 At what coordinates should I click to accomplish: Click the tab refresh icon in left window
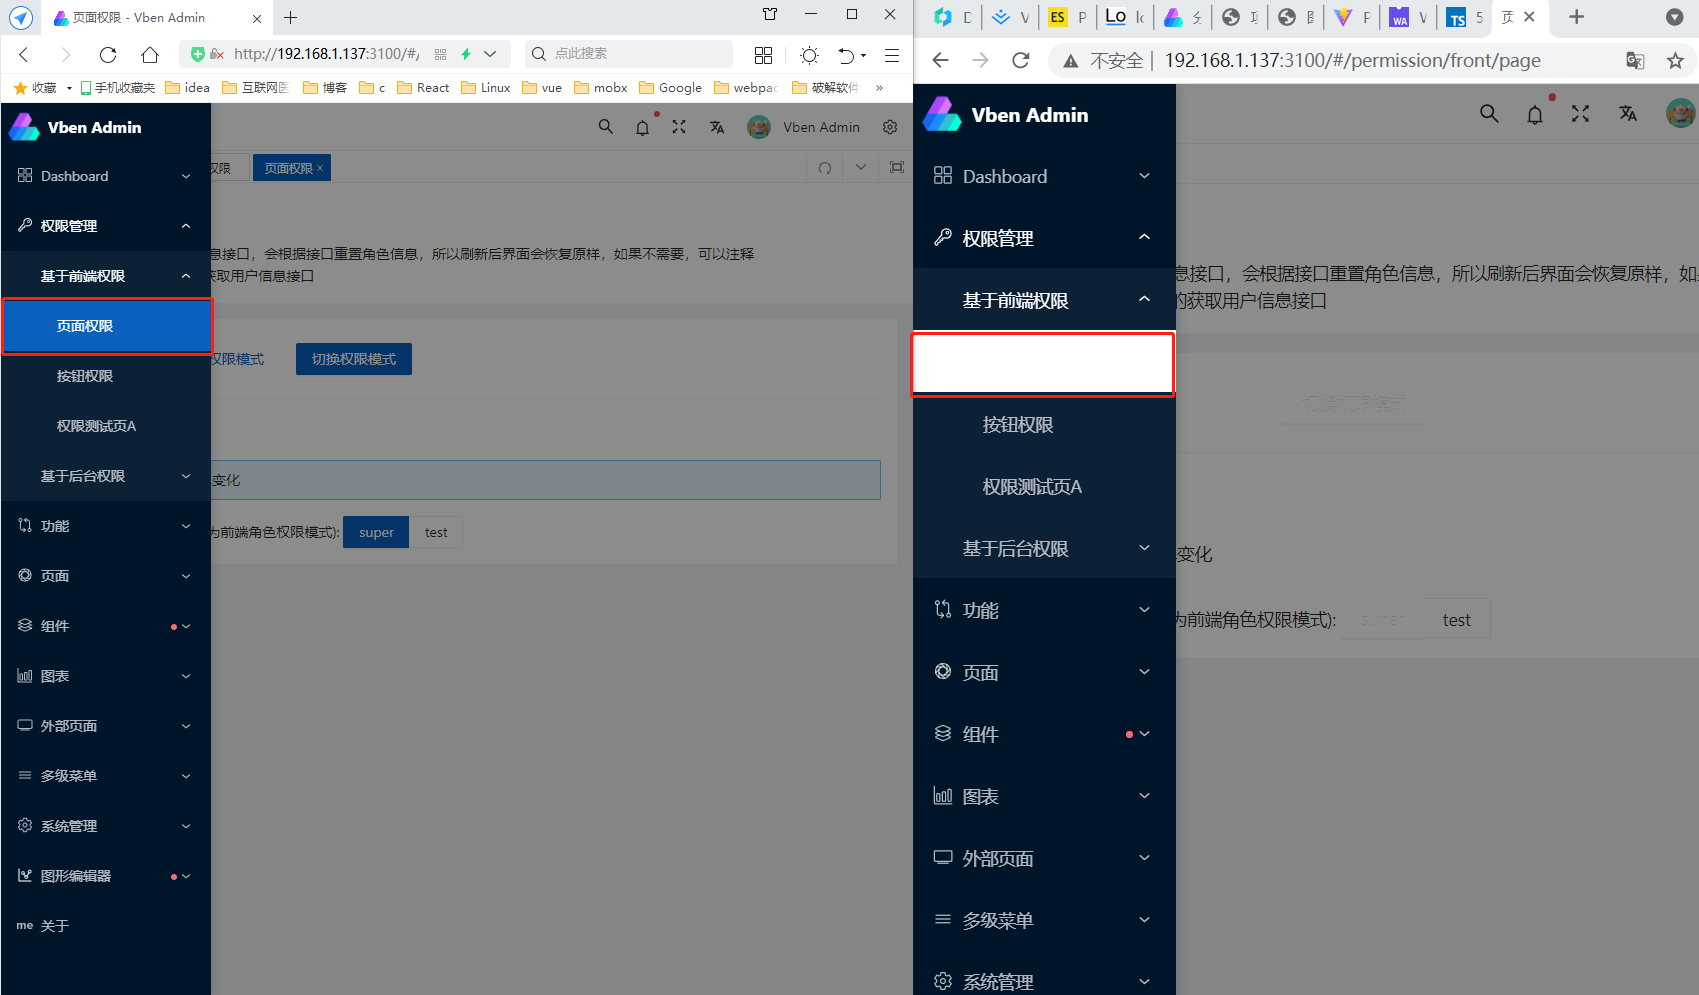click(x=825, y=168)
